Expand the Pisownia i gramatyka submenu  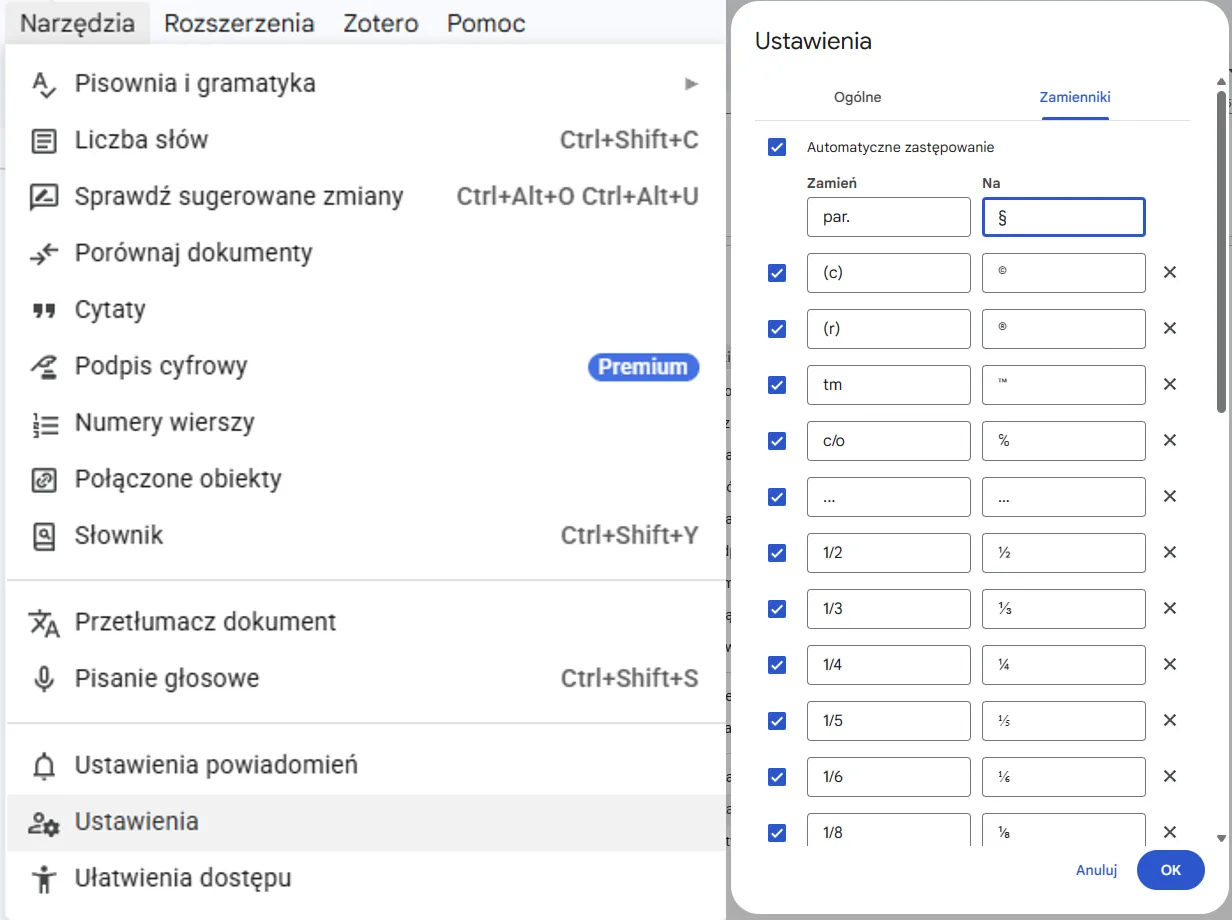coord(692,84)
